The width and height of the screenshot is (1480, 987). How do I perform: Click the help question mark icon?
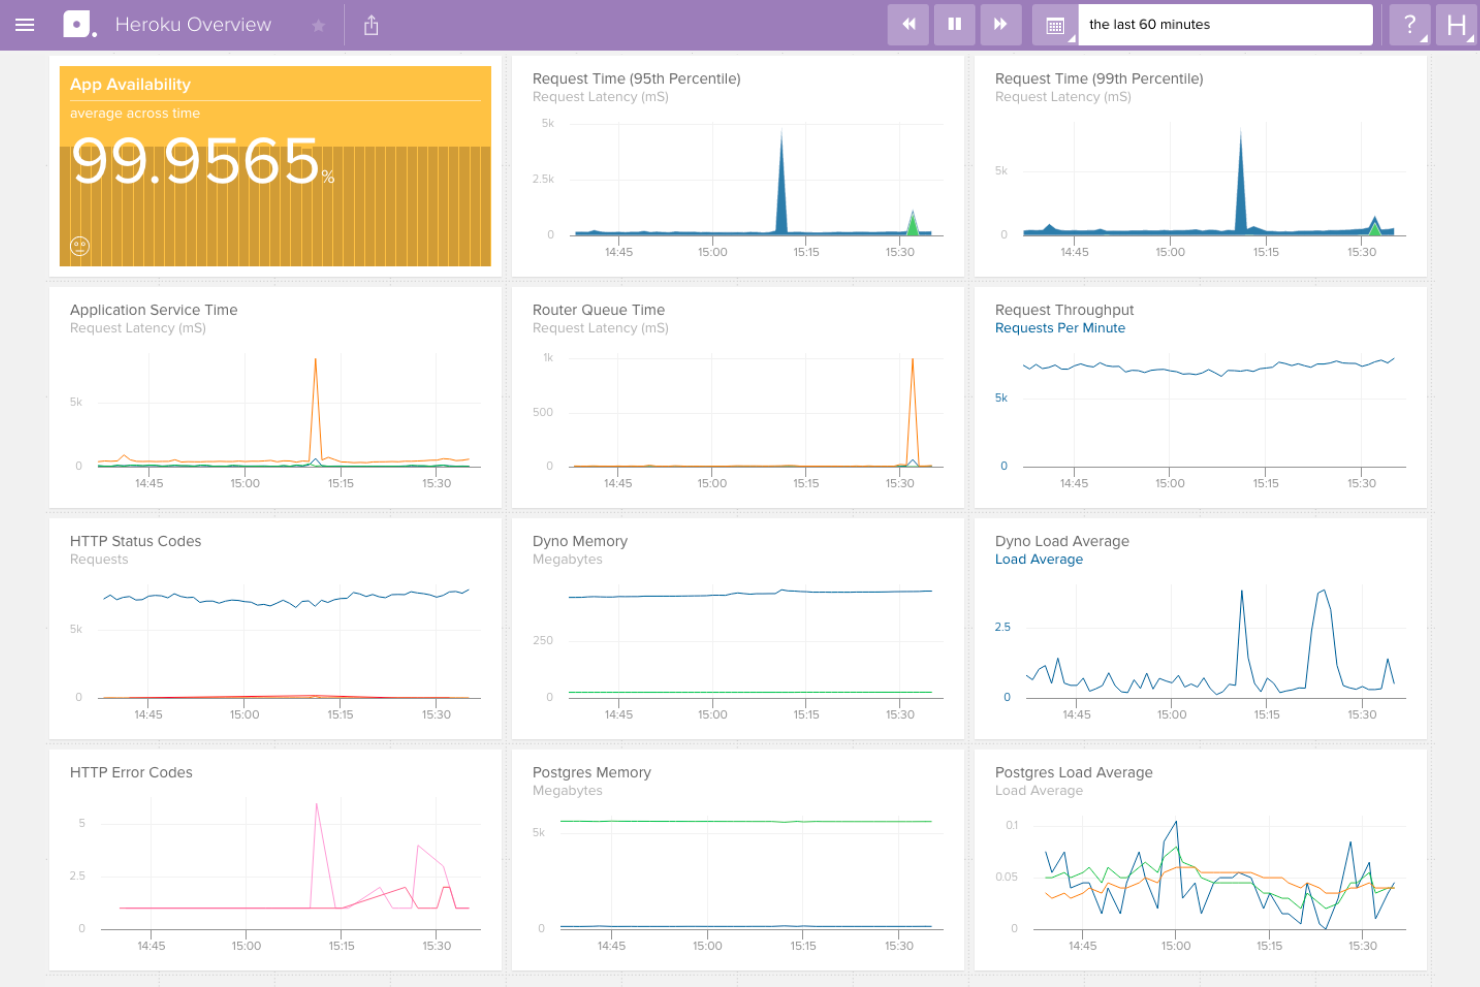pyautogui.click(x=1408, y=24)
